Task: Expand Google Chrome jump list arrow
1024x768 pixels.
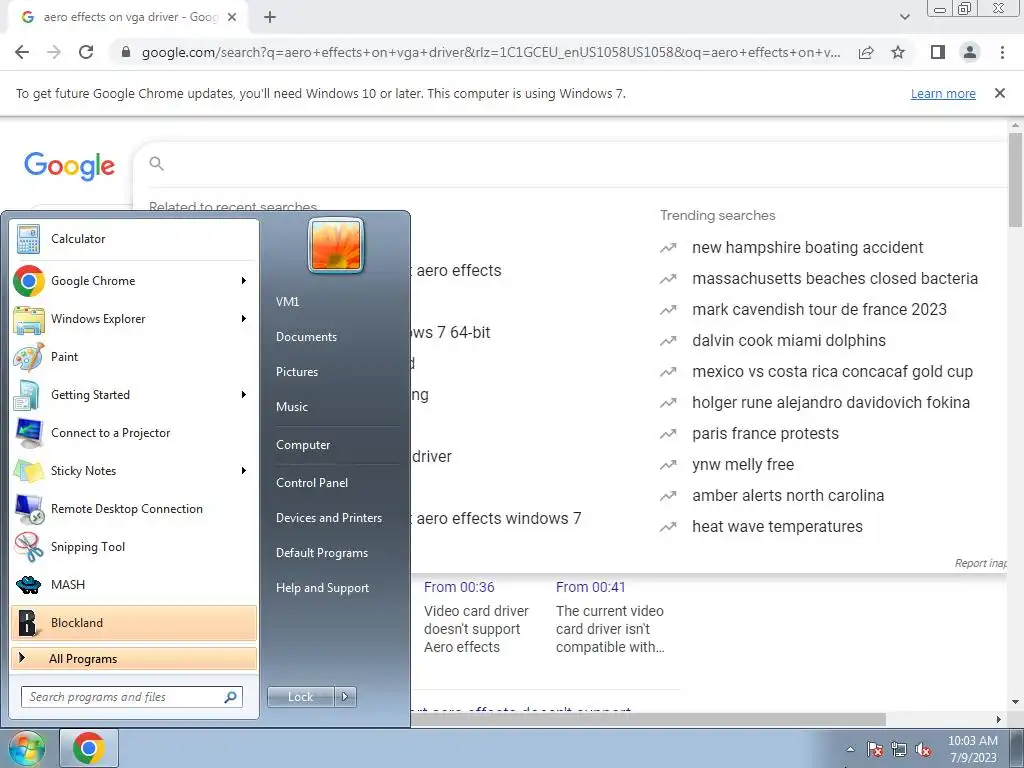Action: pyautogui.click(x=244, y=281)
